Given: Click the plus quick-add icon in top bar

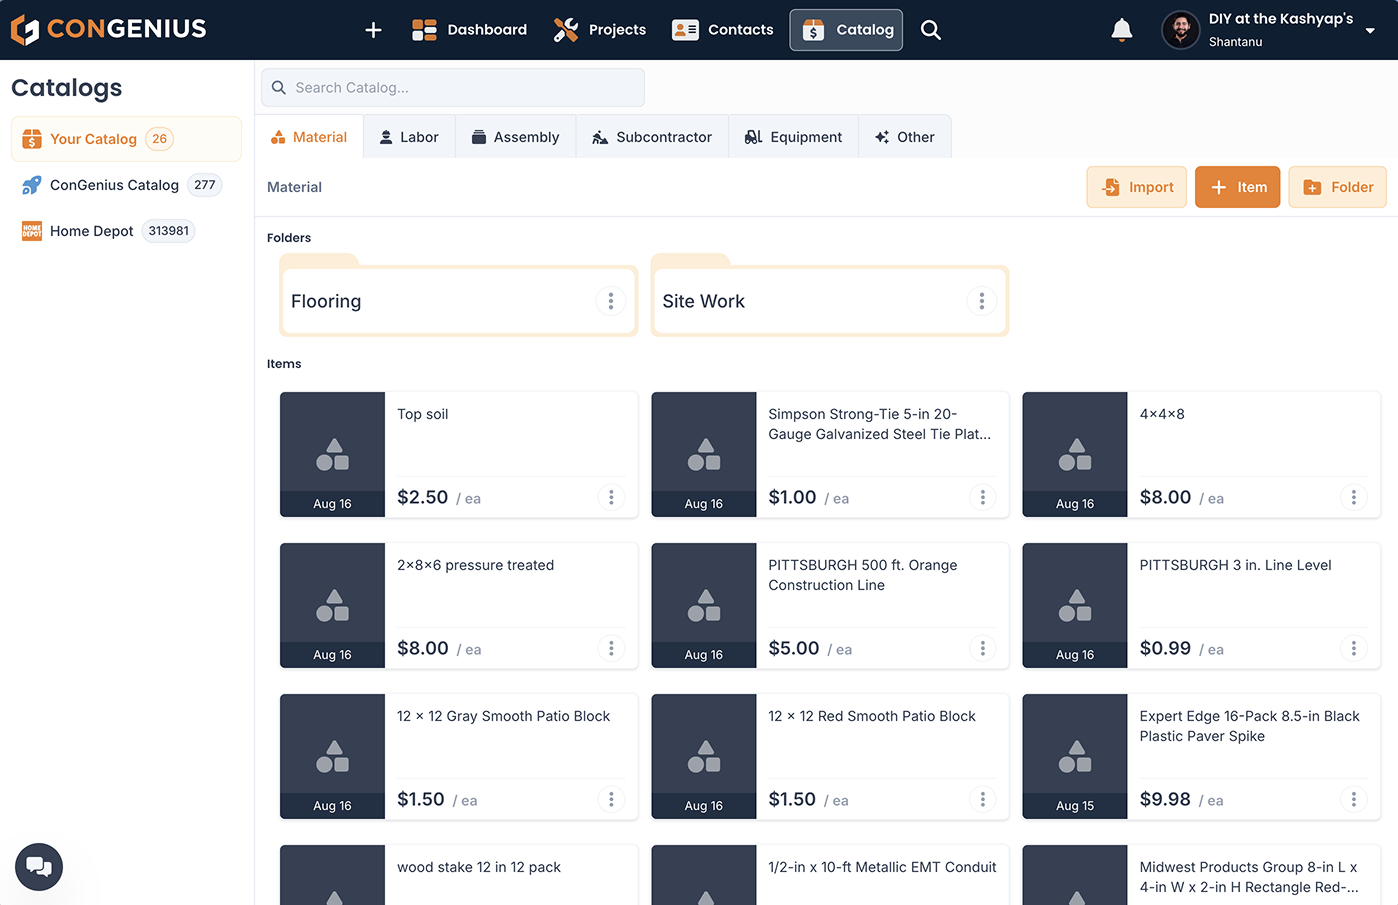Looking at the screenshot, I should pos(373,30).
